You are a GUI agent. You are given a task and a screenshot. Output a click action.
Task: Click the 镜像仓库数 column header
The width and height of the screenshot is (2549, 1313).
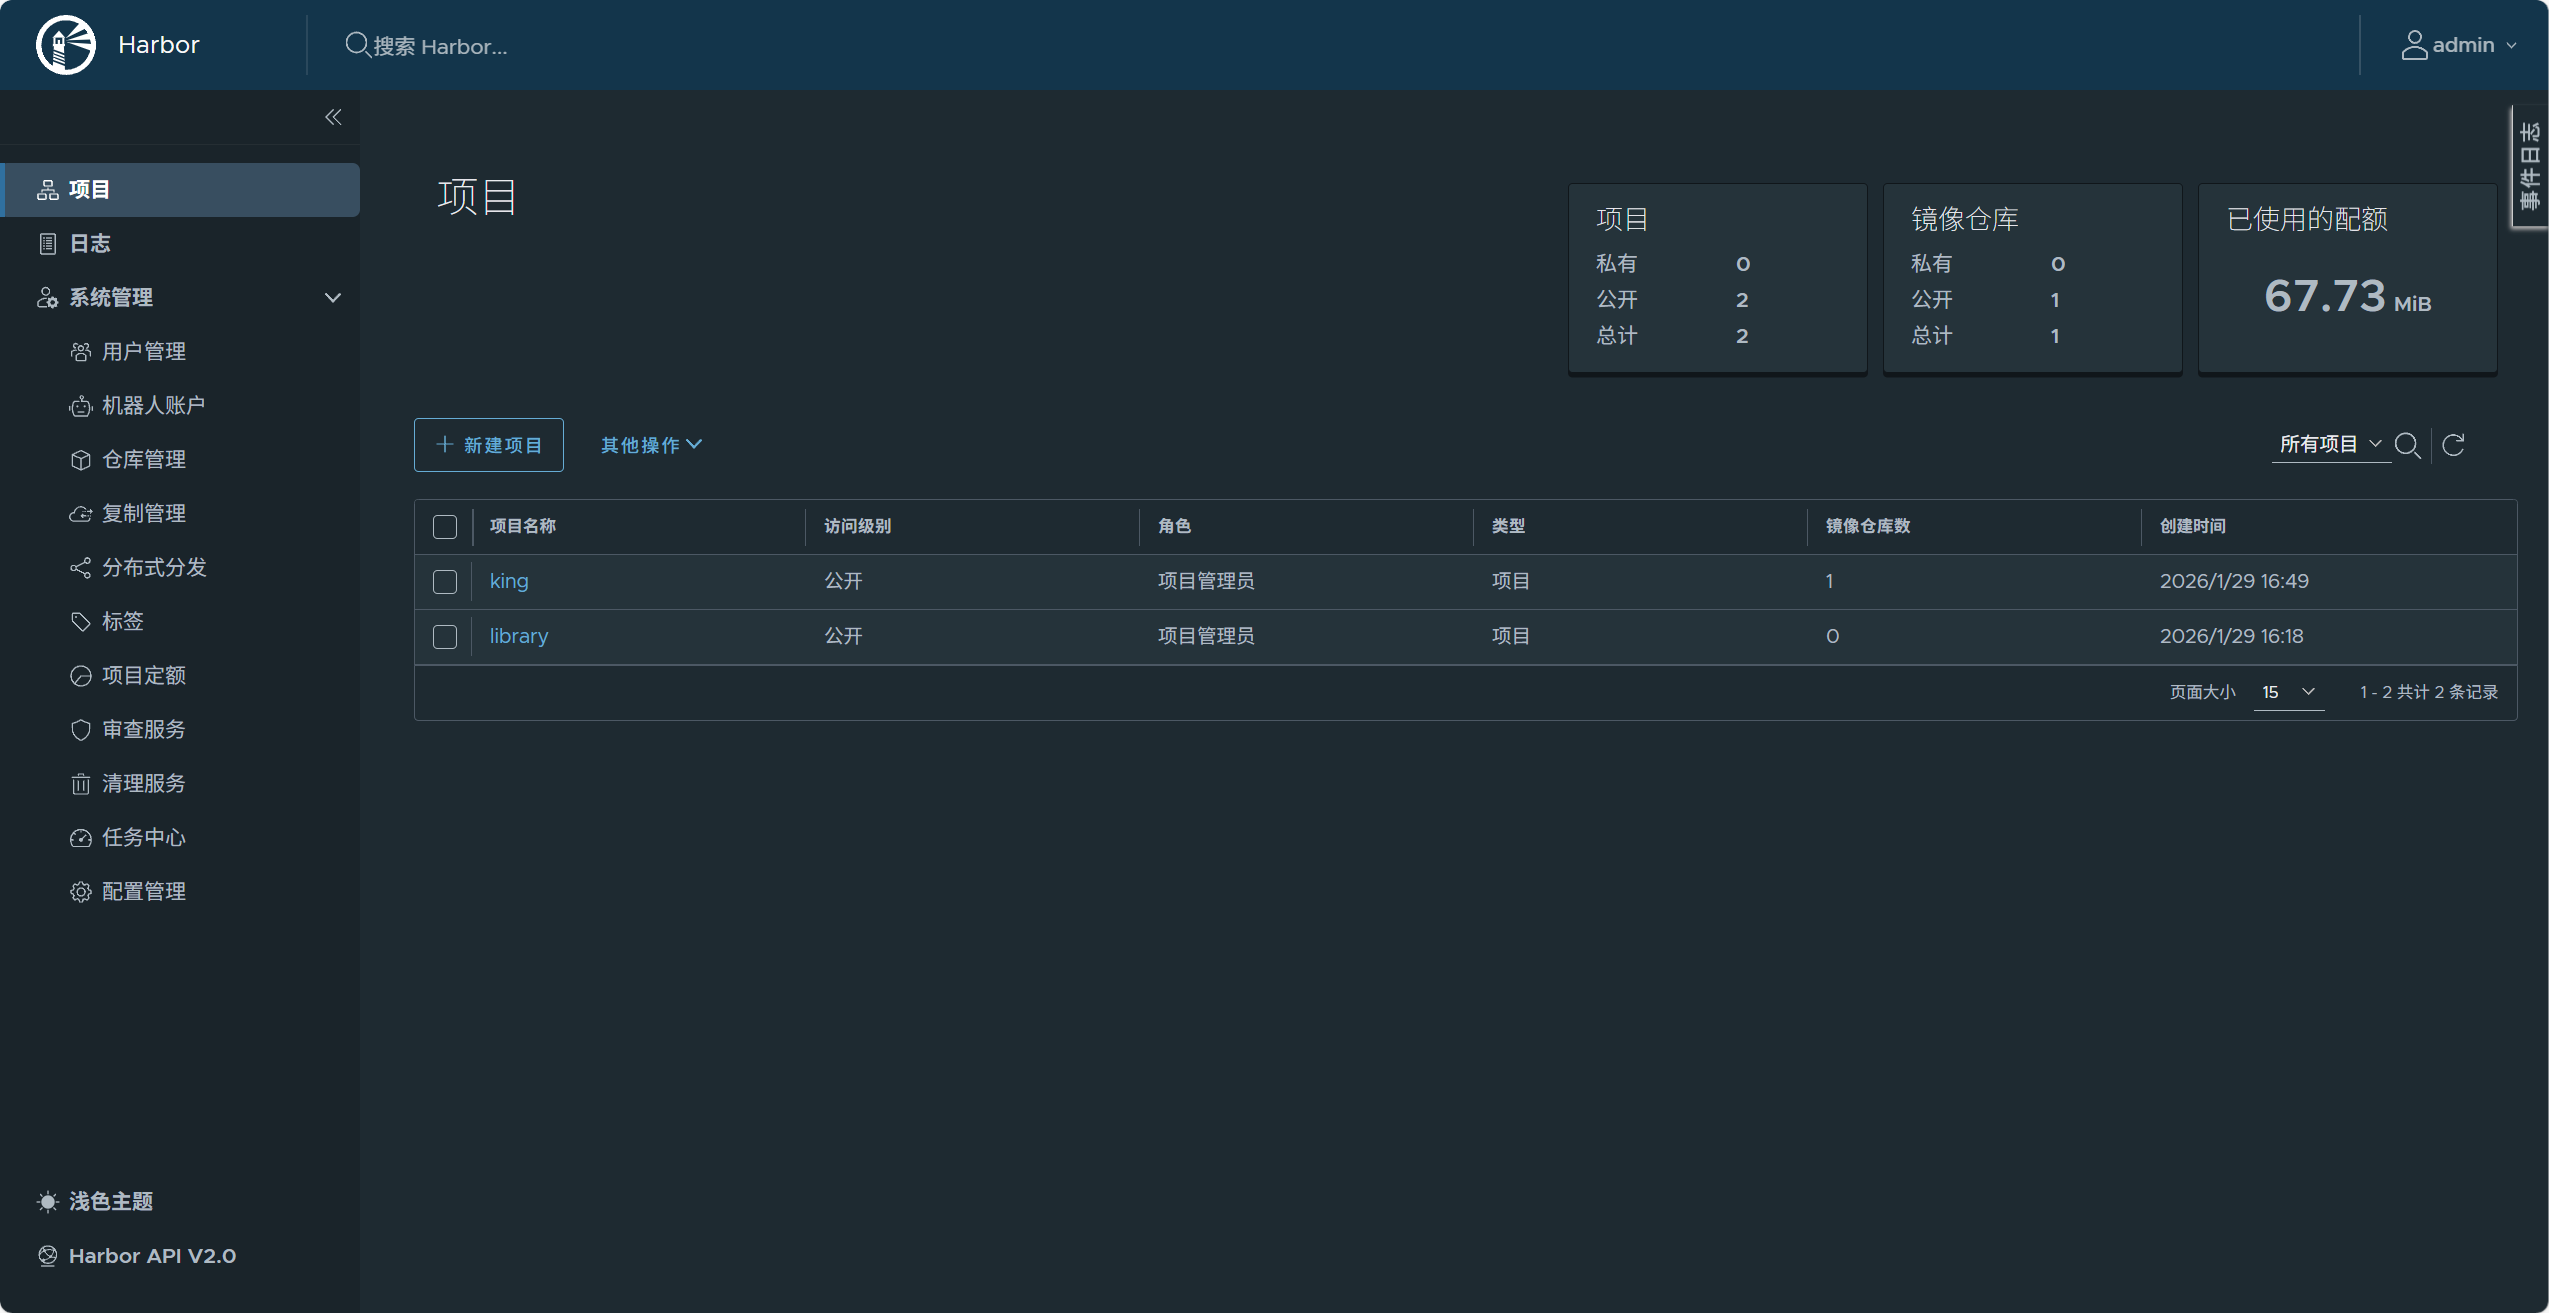click(x=1868, y=526)
